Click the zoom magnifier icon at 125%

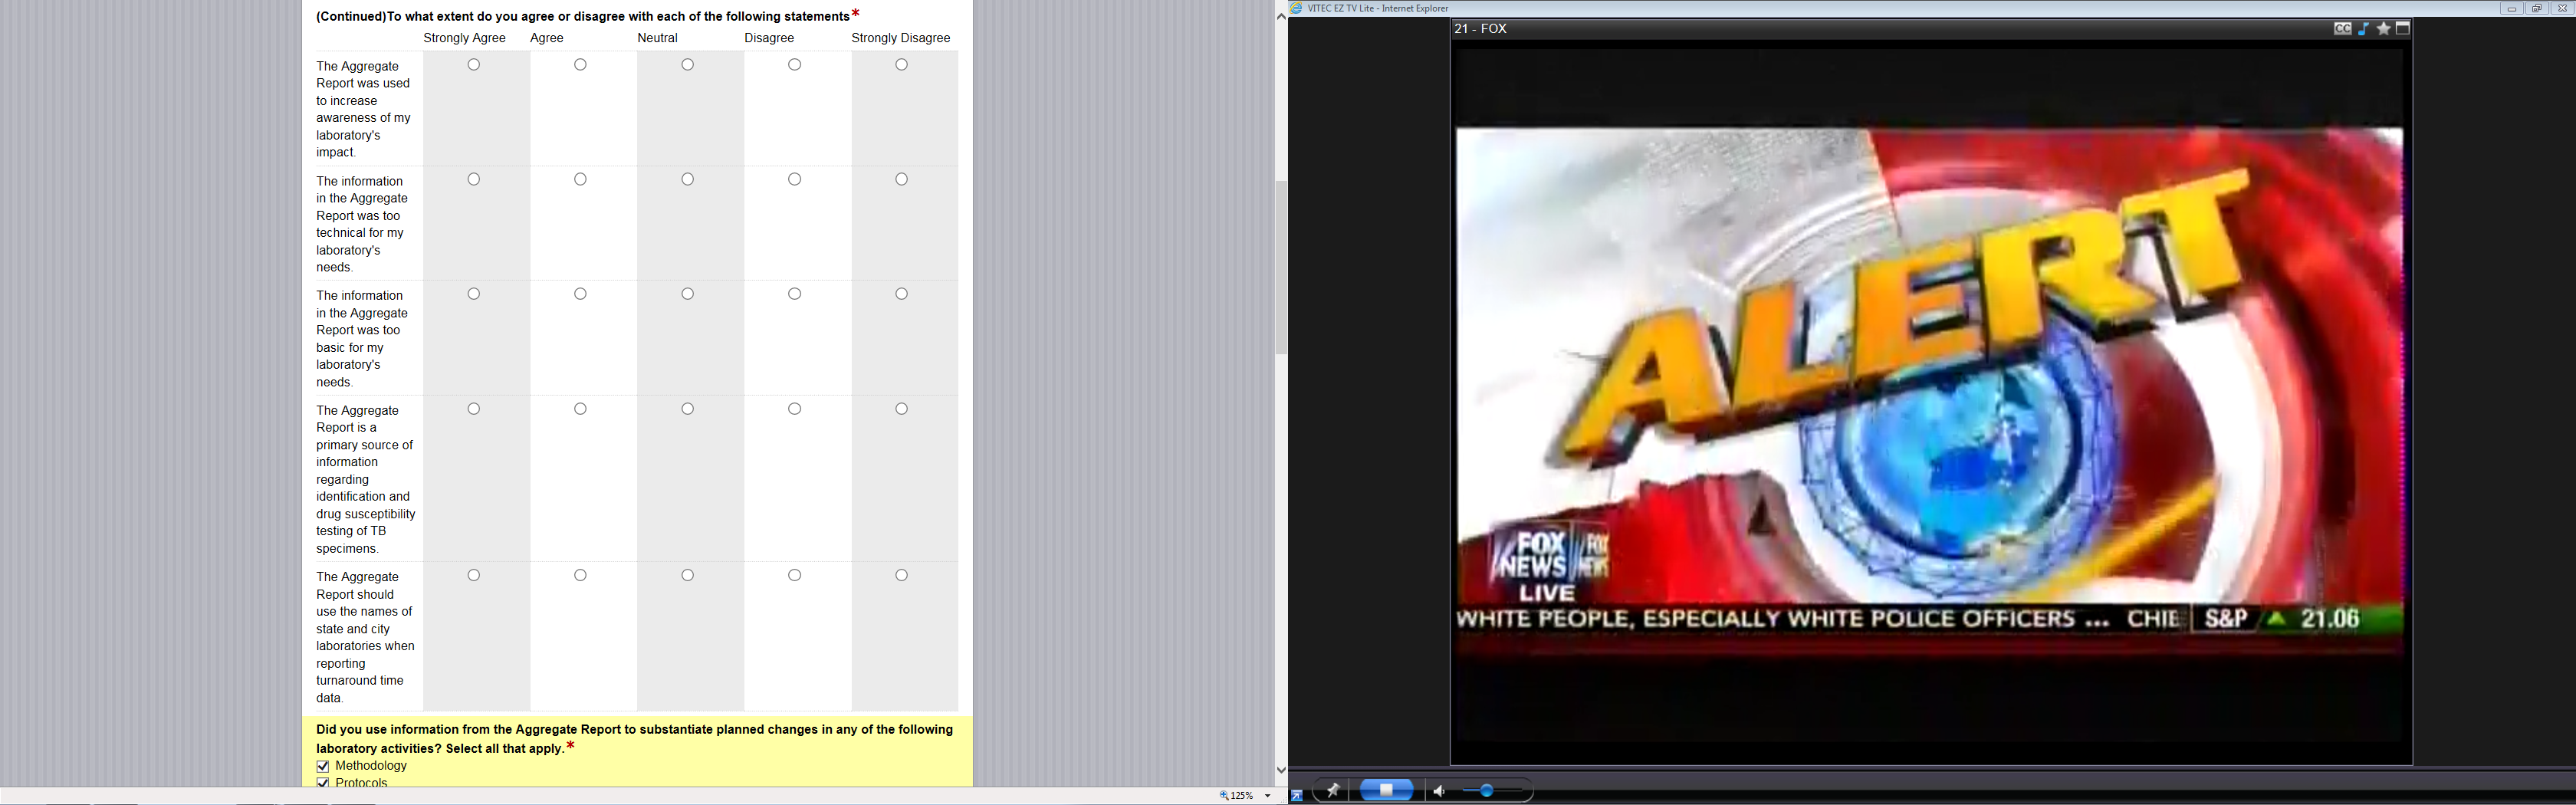click(1224, 796)
